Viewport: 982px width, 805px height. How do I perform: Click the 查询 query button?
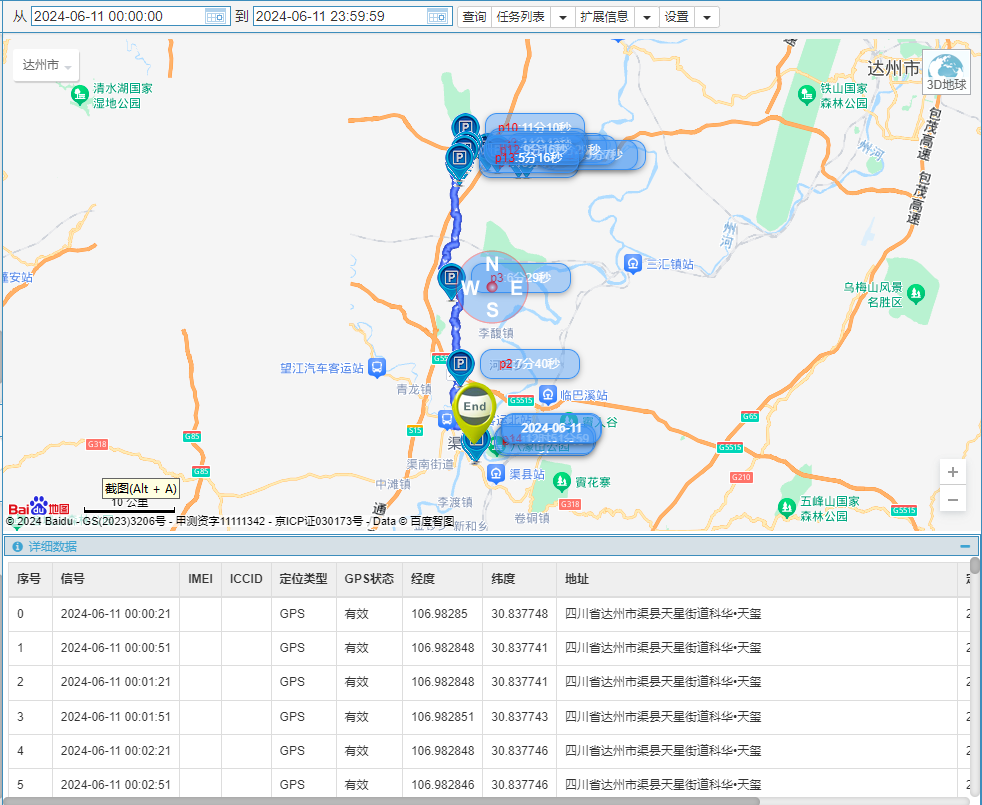(x=475, y=17)
